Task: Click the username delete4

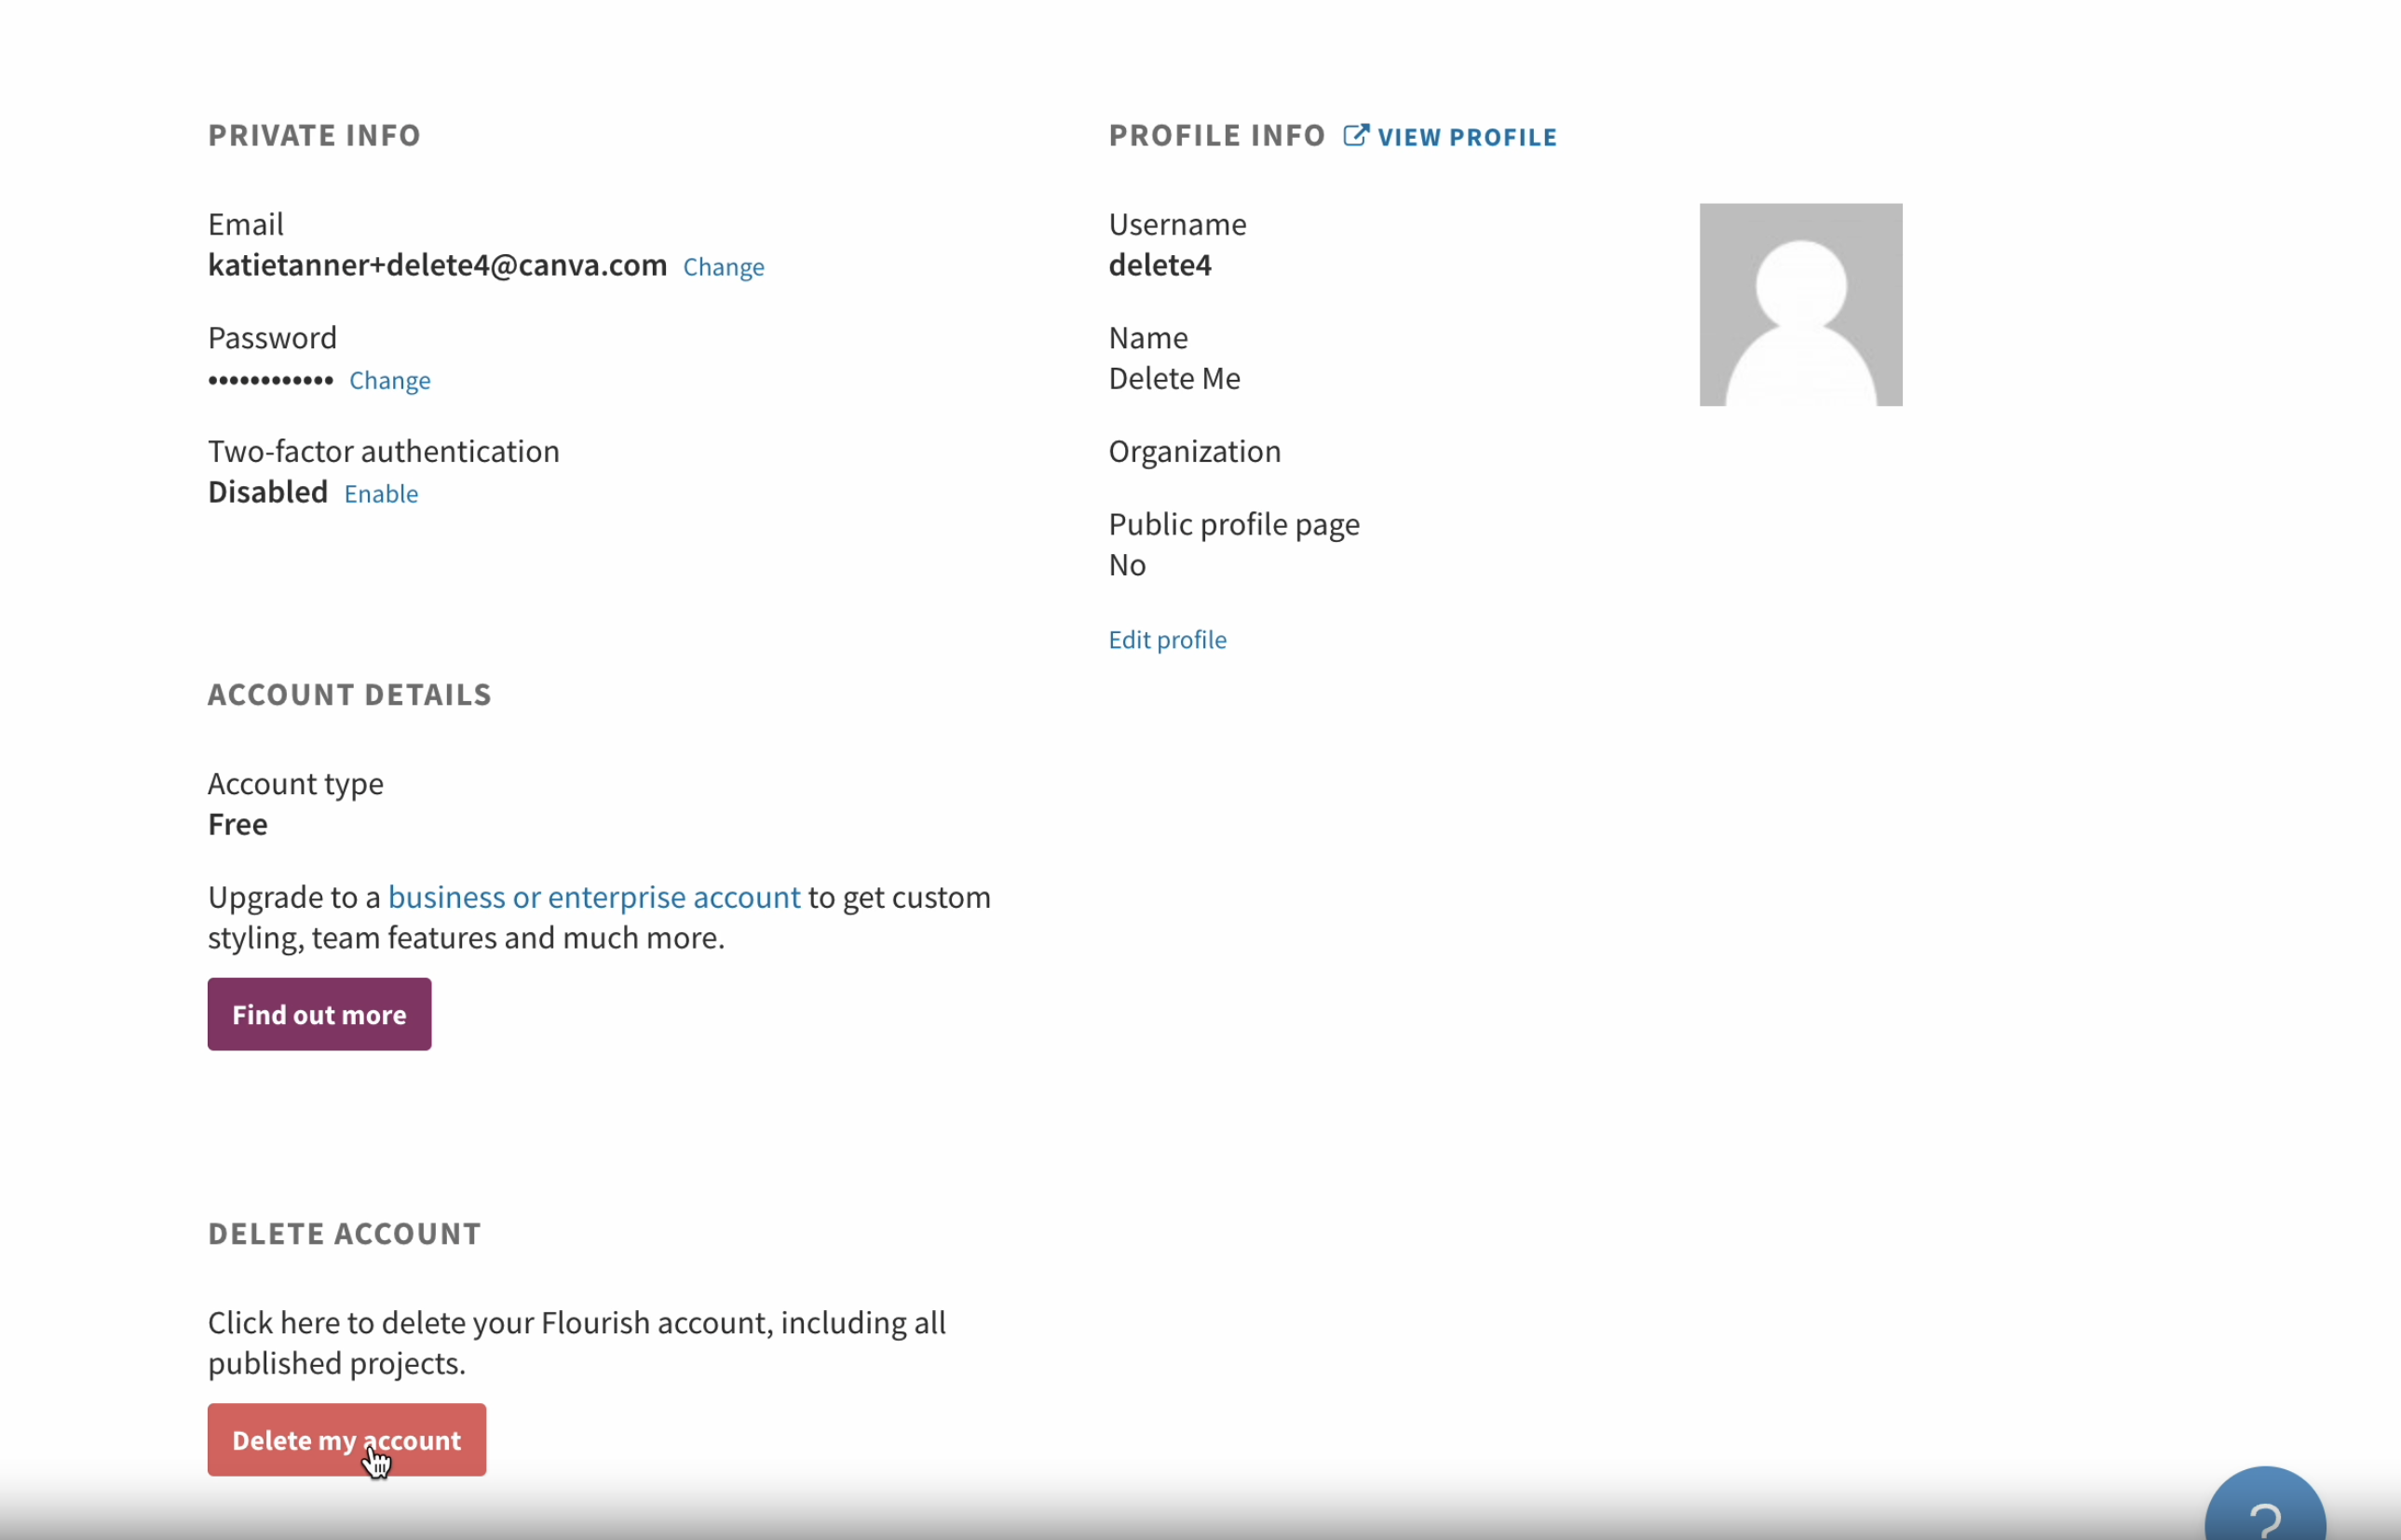Action: [x=1158, y=265]
